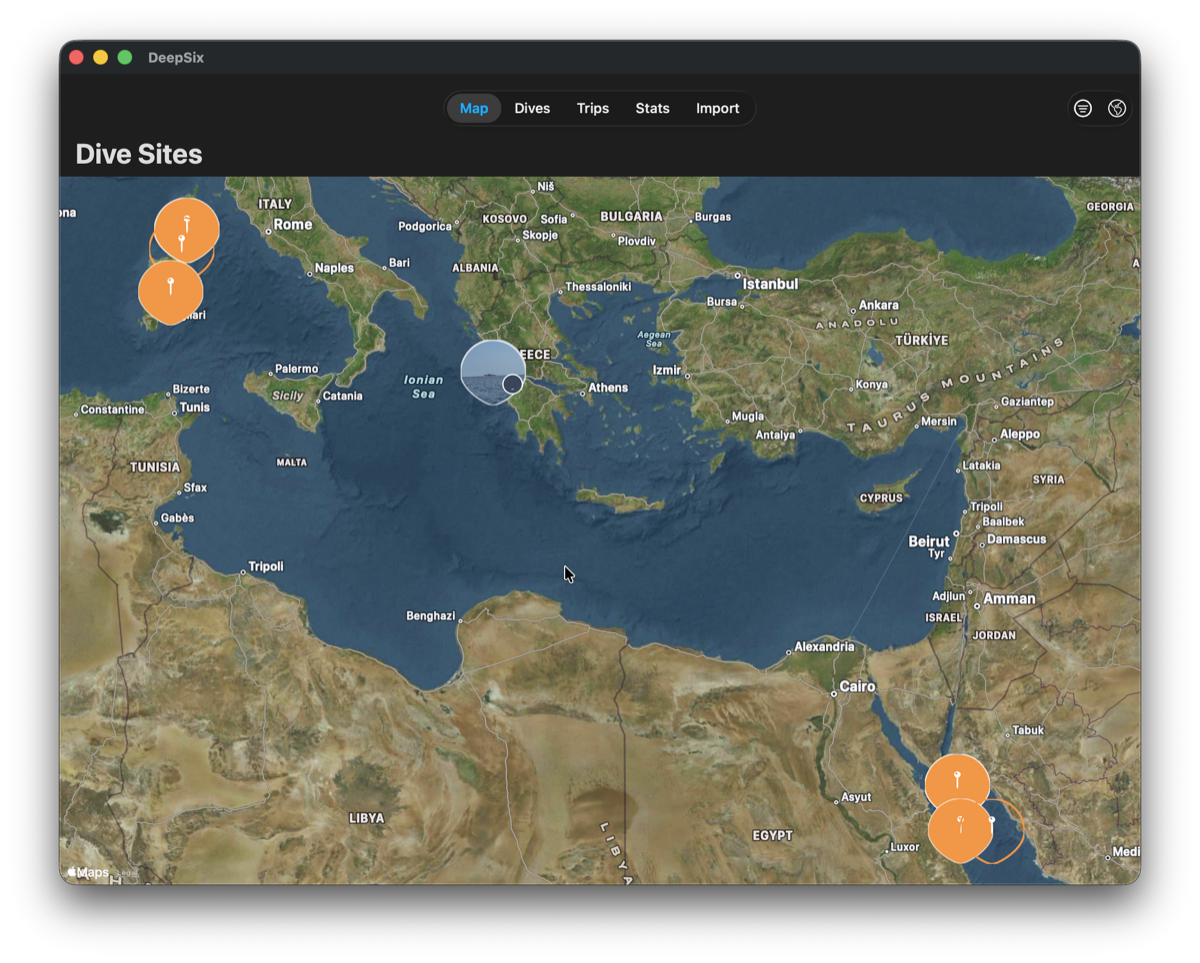1200x963 pixels.
Task: Open the filter options icon
Action: point(1083,108)
